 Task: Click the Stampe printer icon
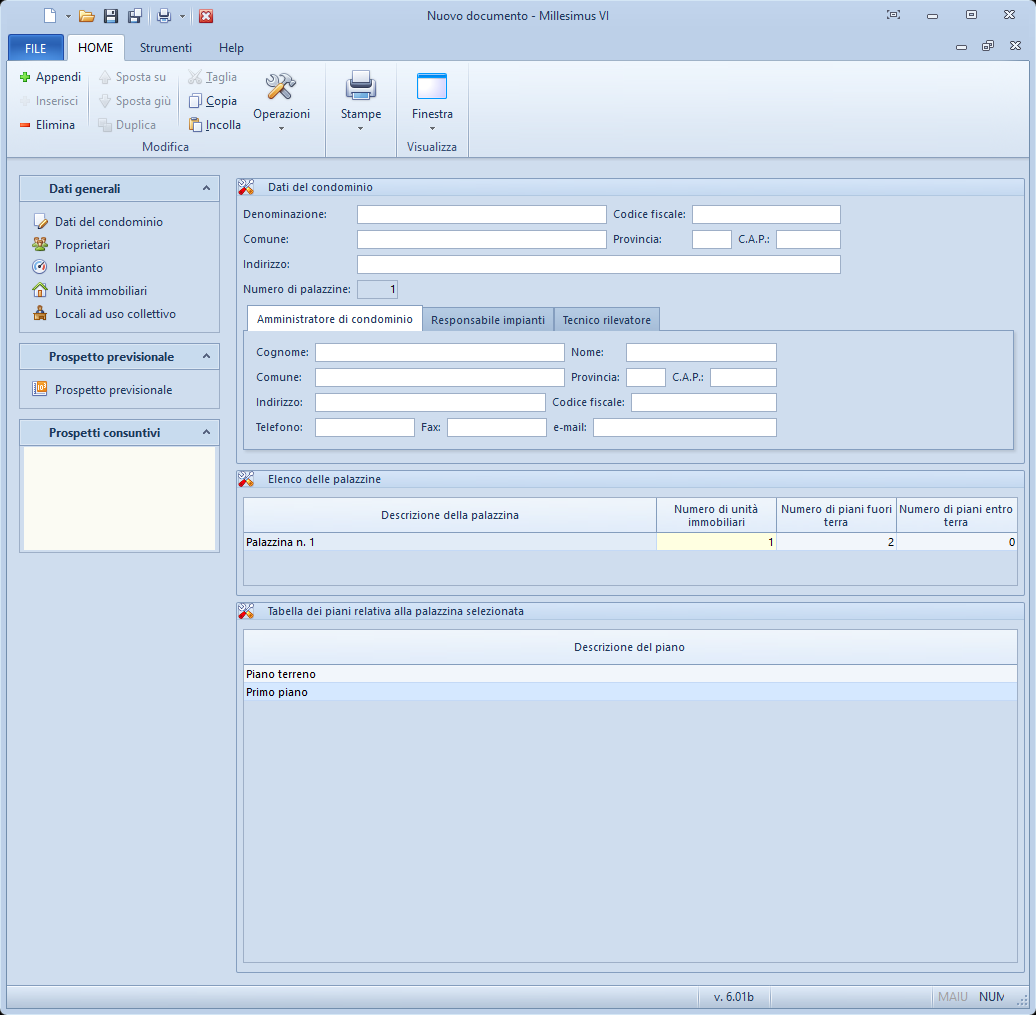point(361,87)
